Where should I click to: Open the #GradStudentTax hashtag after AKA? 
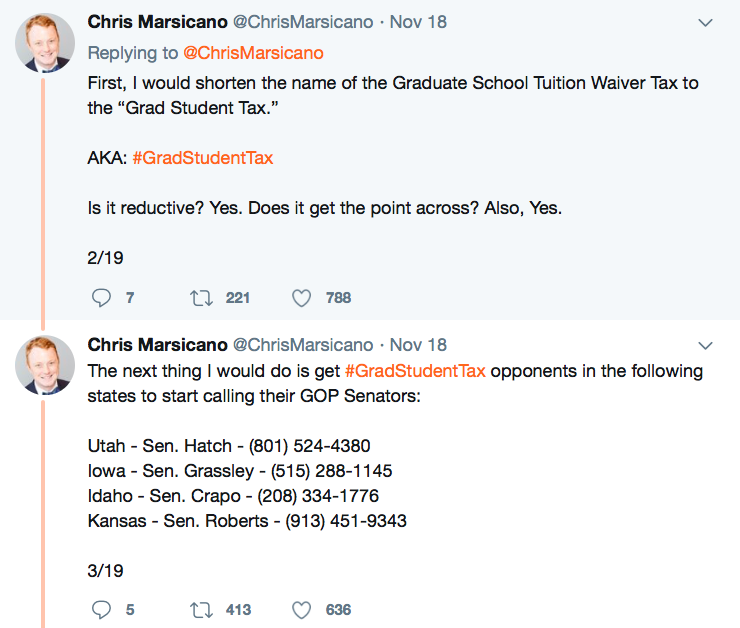click(202, 158)
